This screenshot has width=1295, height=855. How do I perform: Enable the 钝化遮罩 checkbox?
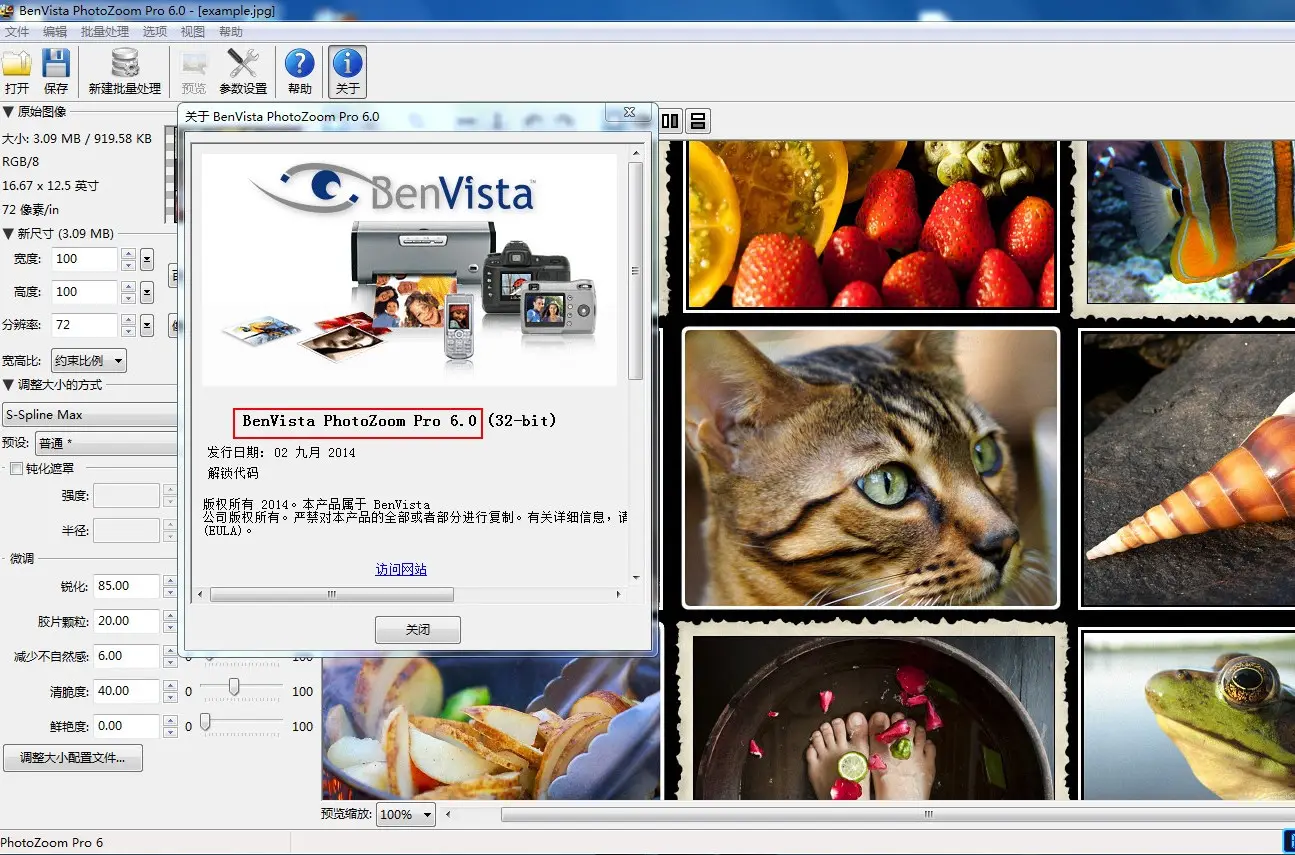pos(16,469)
